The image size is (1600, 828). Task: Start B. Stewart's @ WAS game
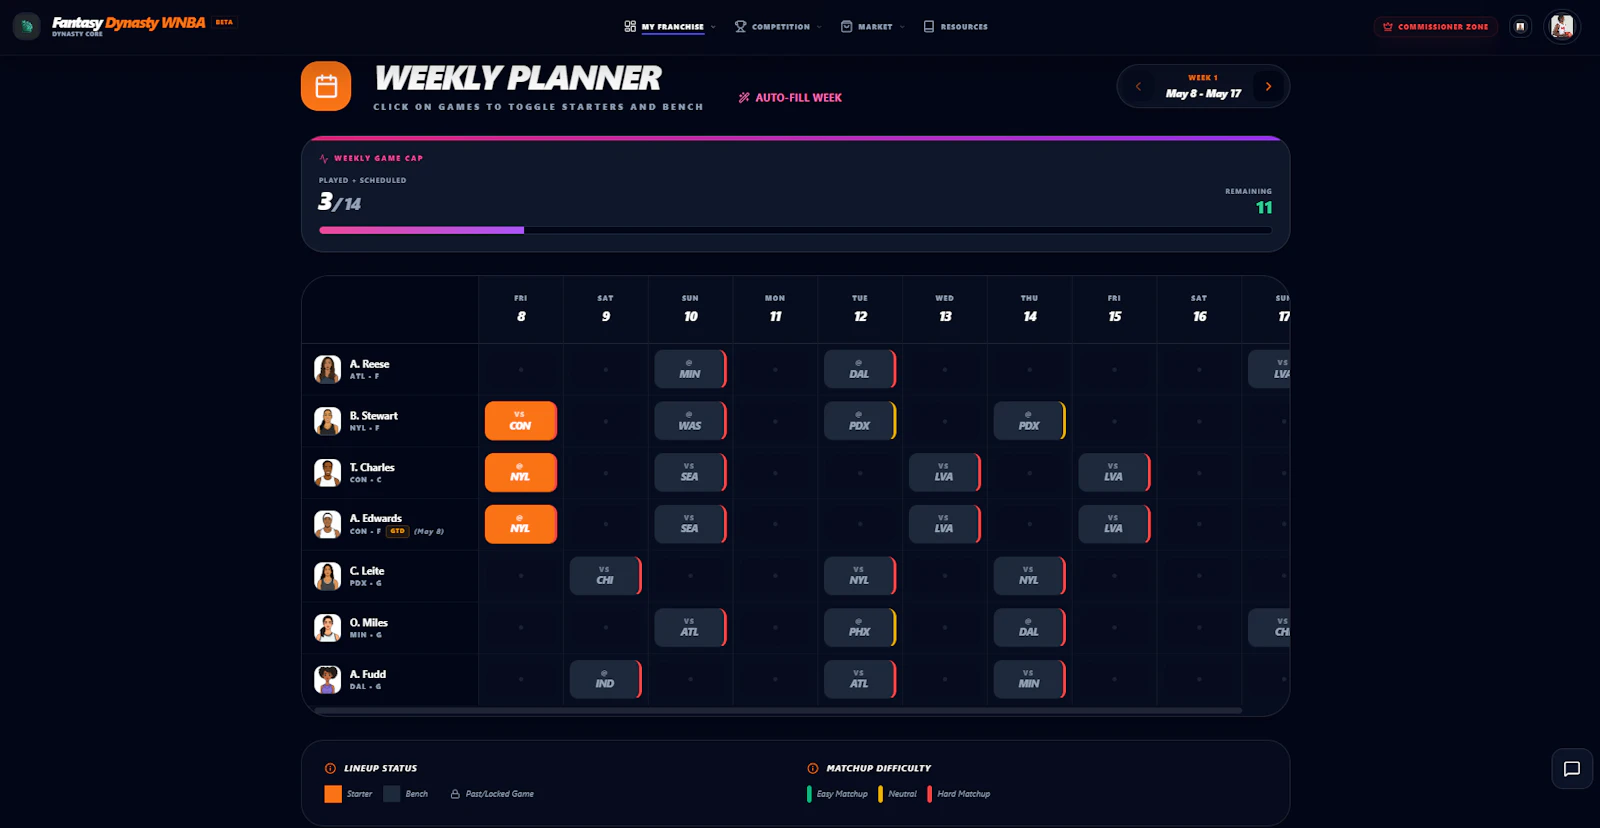coord(690,421)
